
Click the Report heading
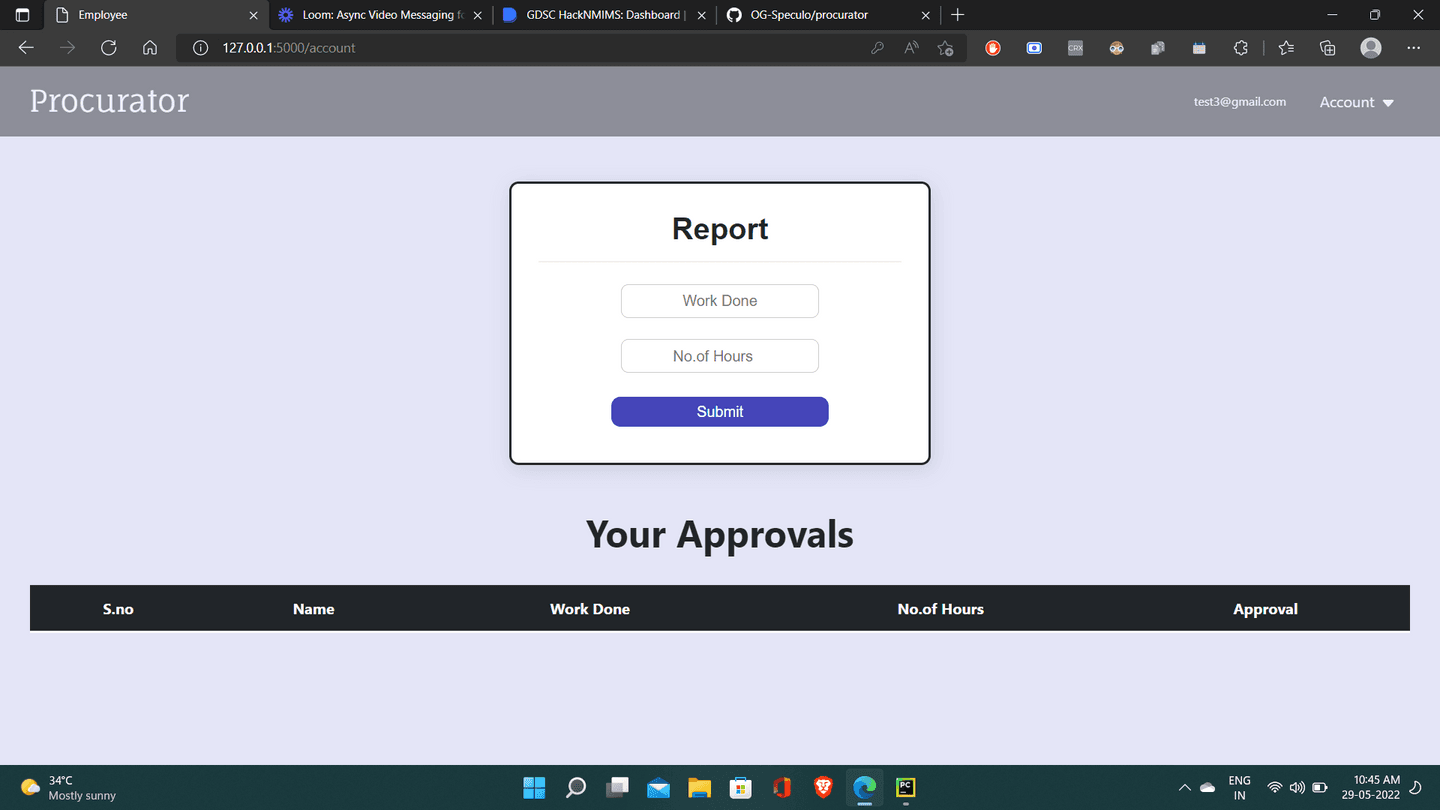click(720, 229)
